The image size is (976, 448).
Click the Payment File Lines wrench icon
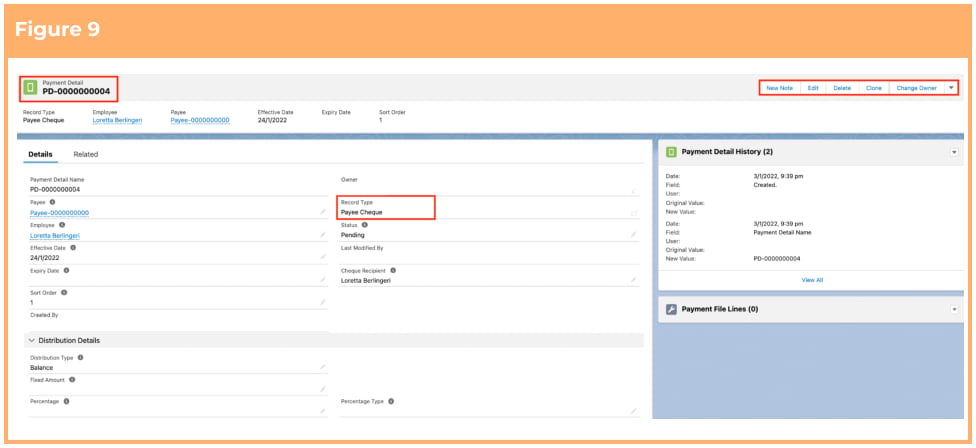[671, 309]
